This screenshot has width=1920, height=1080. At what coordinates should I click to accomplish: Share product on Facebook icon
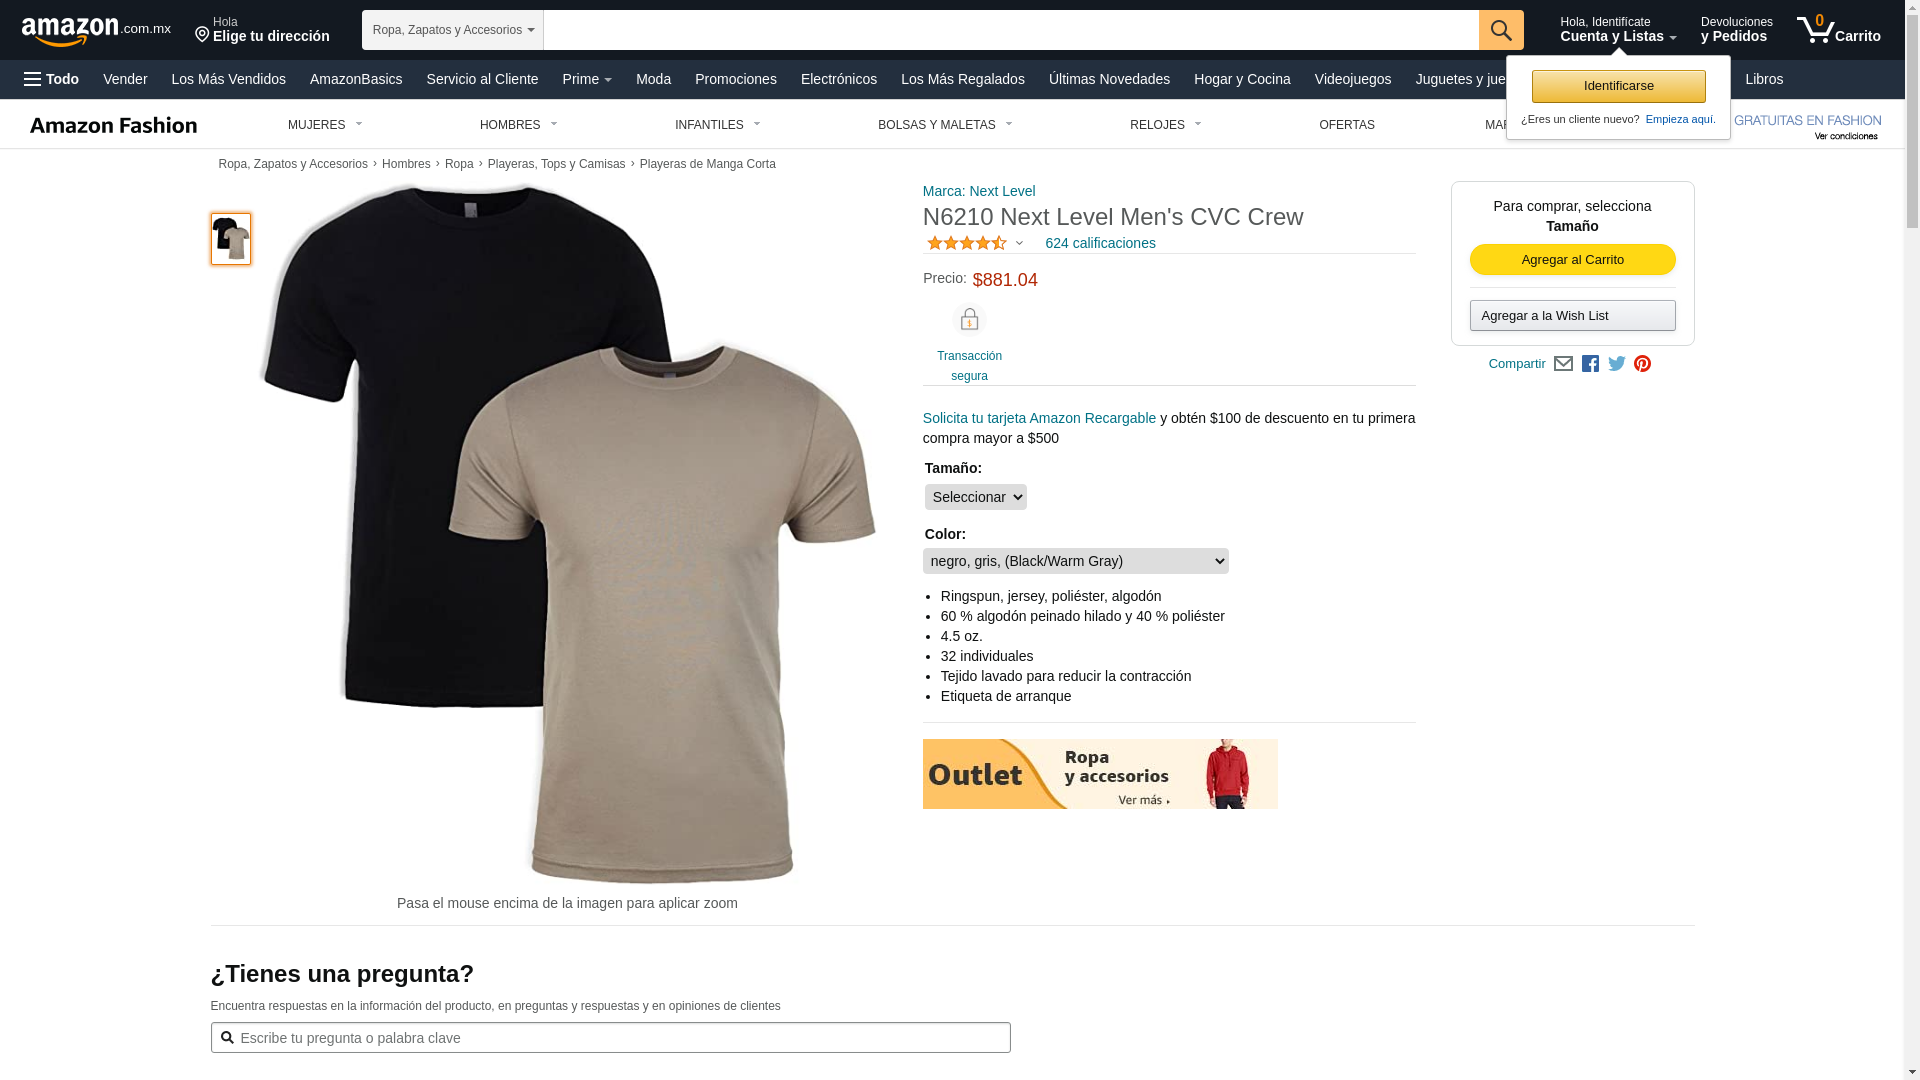pyautogui.click(x=1590, y=364)
